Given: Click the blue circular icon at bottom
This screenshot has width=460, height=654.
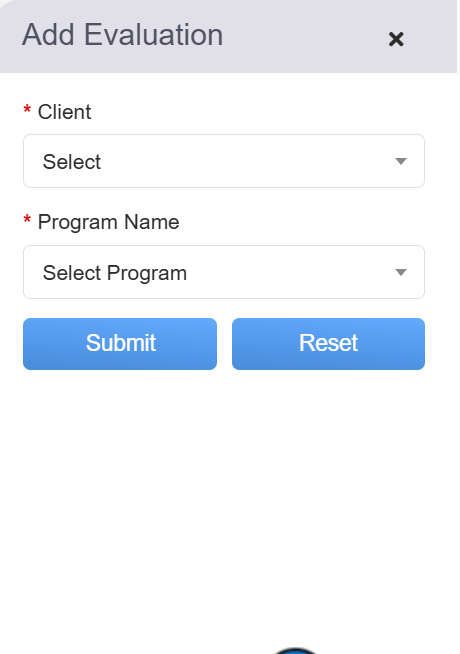Looking at the screenshot, I should [x=295, y=651].
